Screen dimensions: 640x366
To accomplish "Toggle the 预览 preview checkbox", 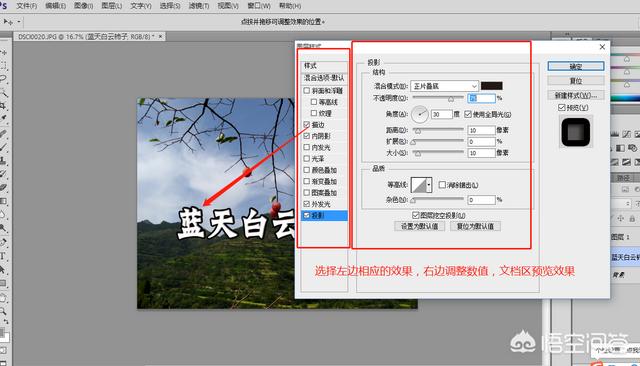I will pyautogui.click(x=561, y=107).
